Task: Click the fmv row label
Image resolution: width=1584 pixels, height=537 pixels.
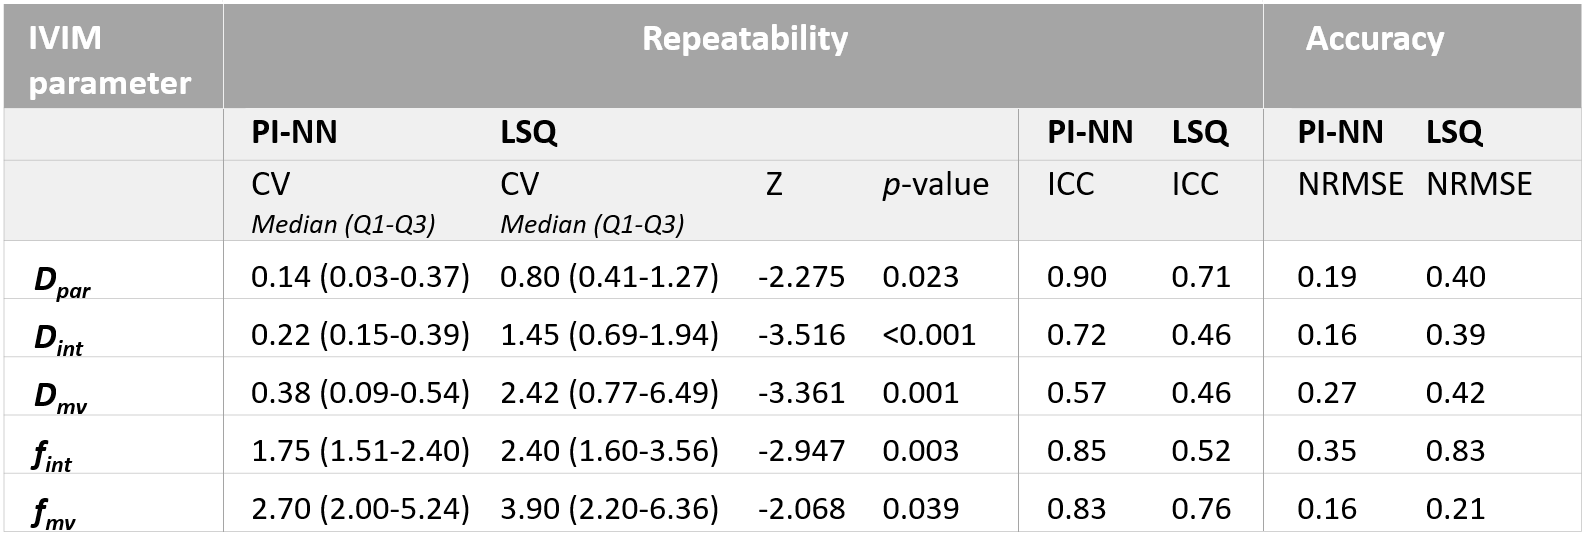Action: [54, 513]
